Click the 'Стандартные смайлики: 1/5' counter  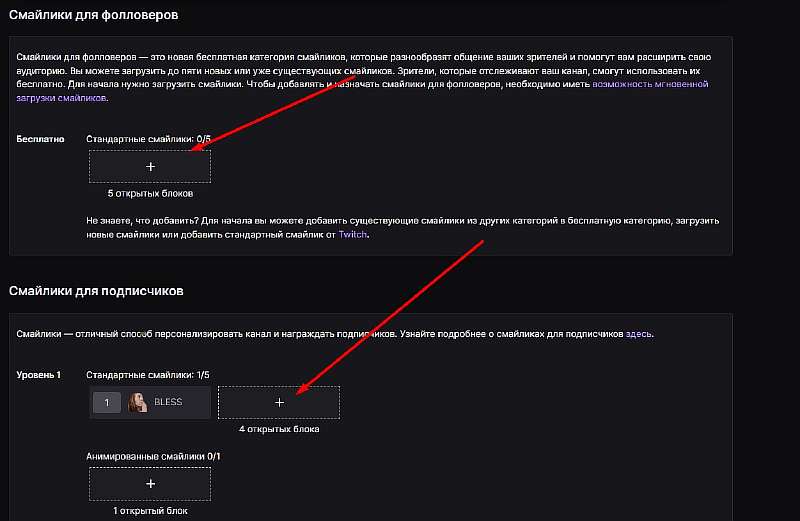149,375
